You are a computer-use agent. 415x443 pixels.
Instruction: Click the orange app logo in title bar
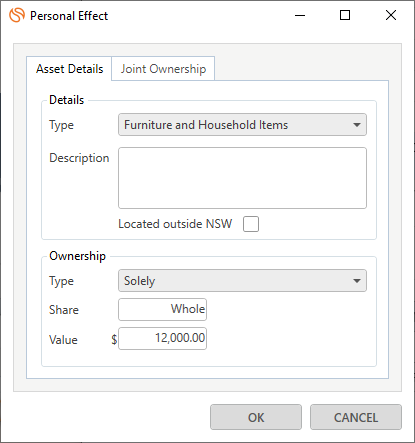pos(17,15)
